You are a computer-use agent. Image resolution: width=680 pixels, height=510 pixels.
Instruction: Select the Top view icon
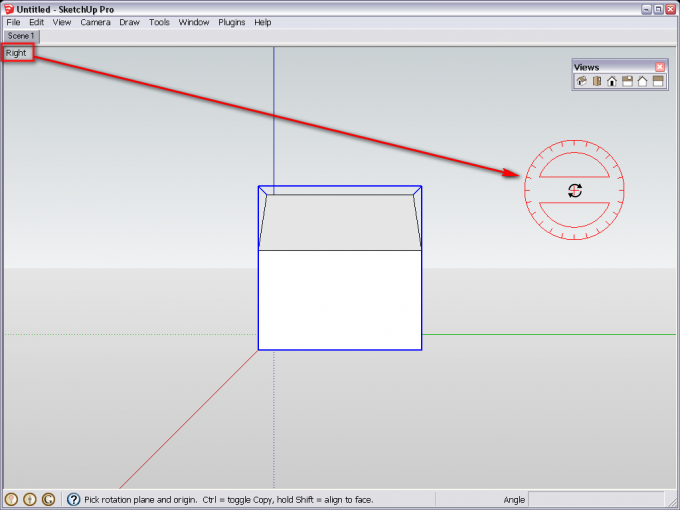tap(596, 82)
